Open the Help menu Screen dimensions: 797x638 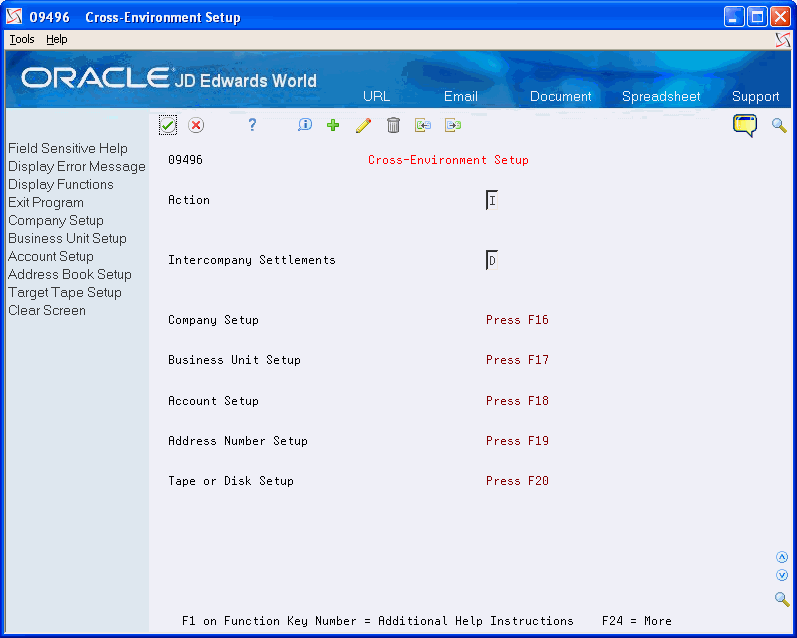[x=56, y=39]
